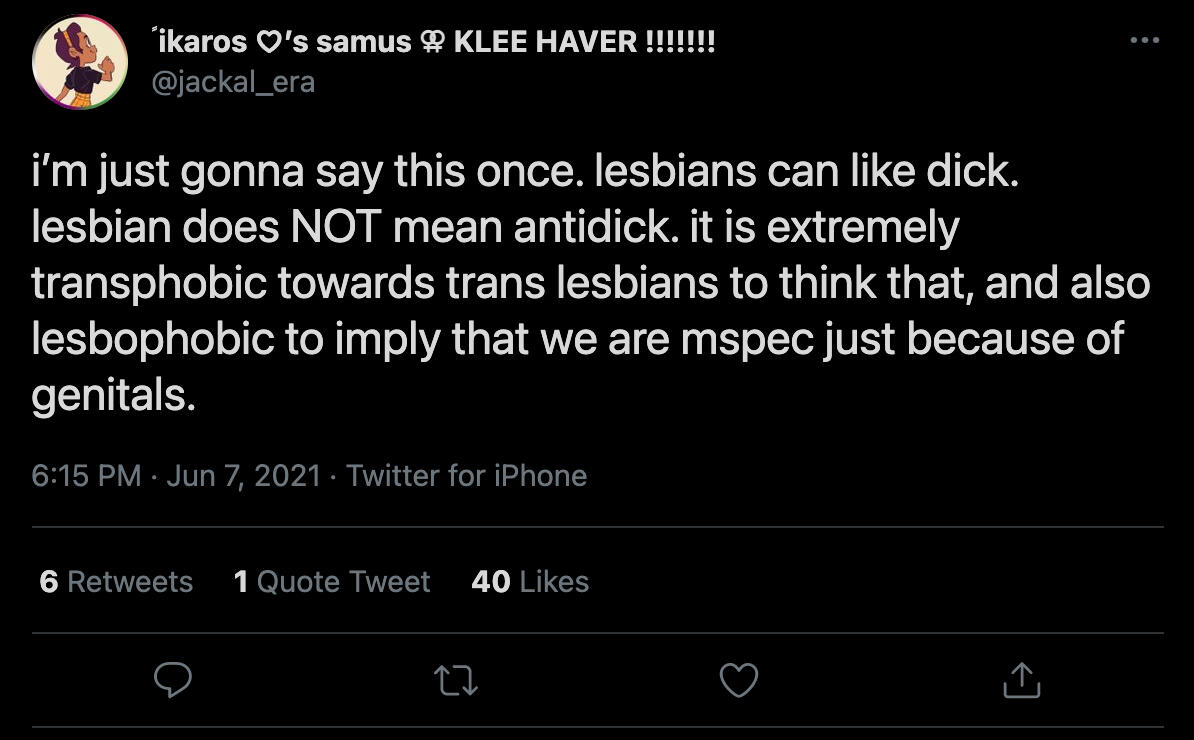The height and width of the screenshot is (740, 1194).
Task: Open the author's profile picture avatar
Action: [80, 61]
